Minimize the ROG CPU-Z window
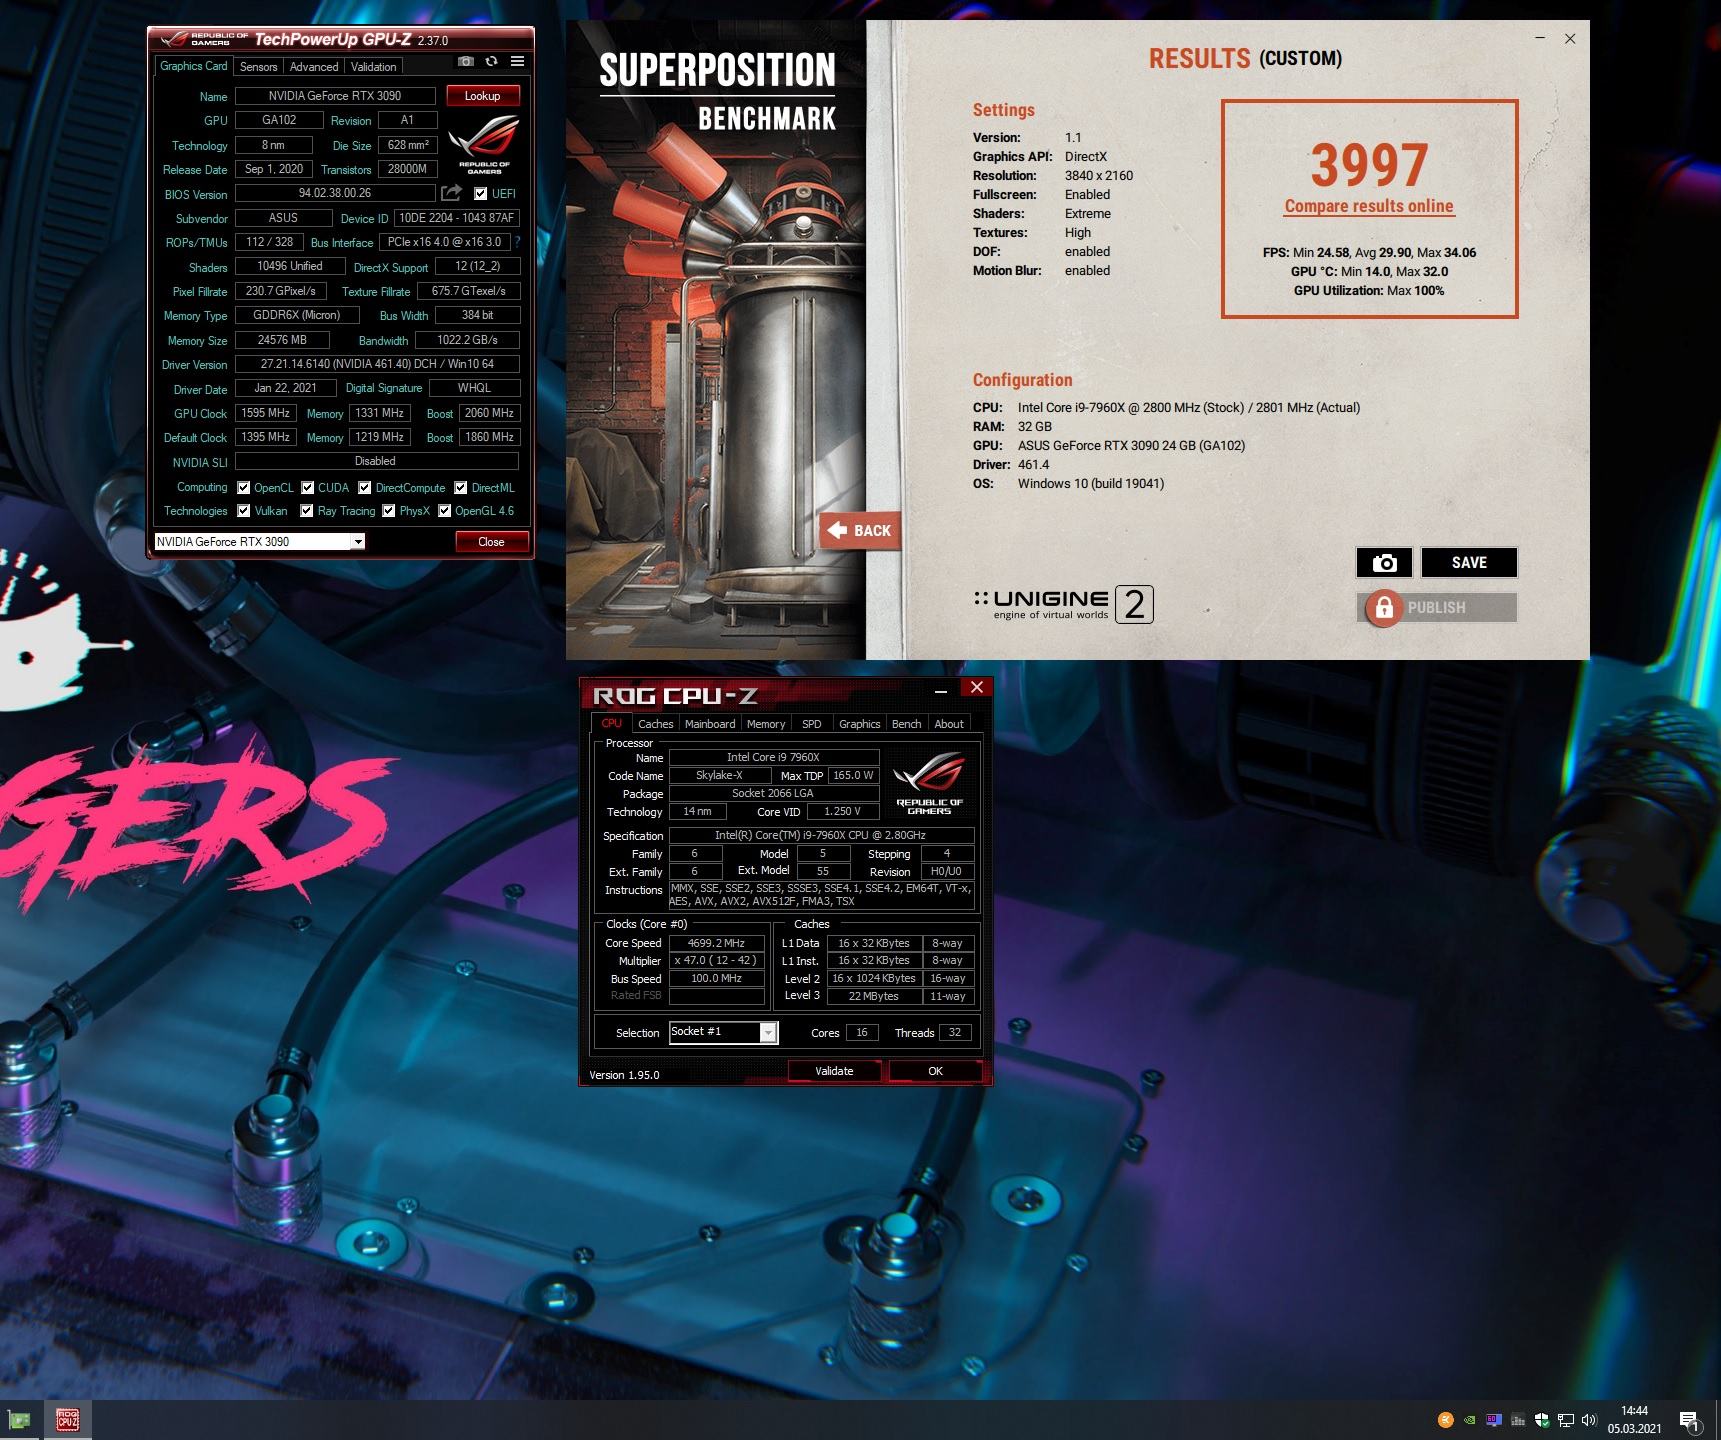This screenshot has height=1440, width=1721. coord(940,689)
